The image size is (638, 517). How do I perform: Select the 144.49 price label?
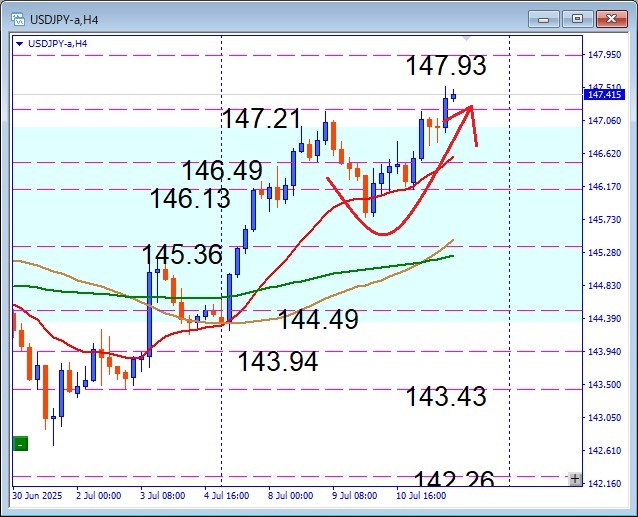tap(319, 319)
